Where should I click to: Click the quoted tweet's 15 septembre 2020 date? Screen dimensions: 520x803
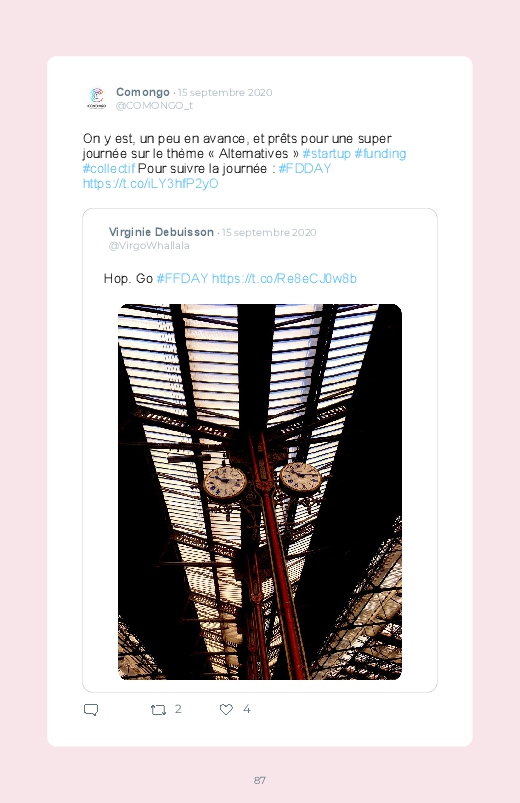[269, 233]
